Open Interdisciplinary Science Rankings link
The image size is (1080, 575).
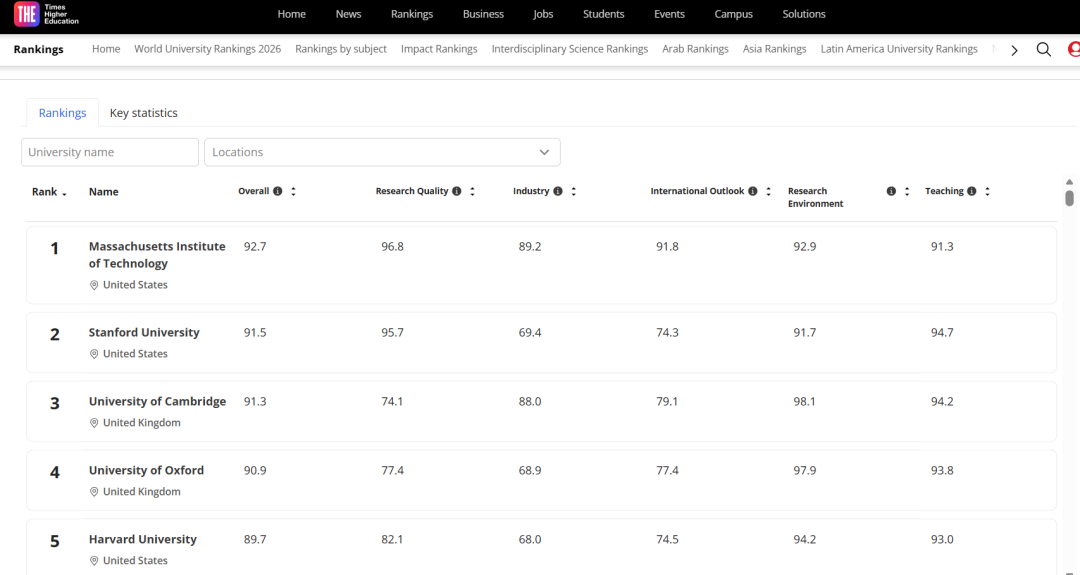point(570,49)
